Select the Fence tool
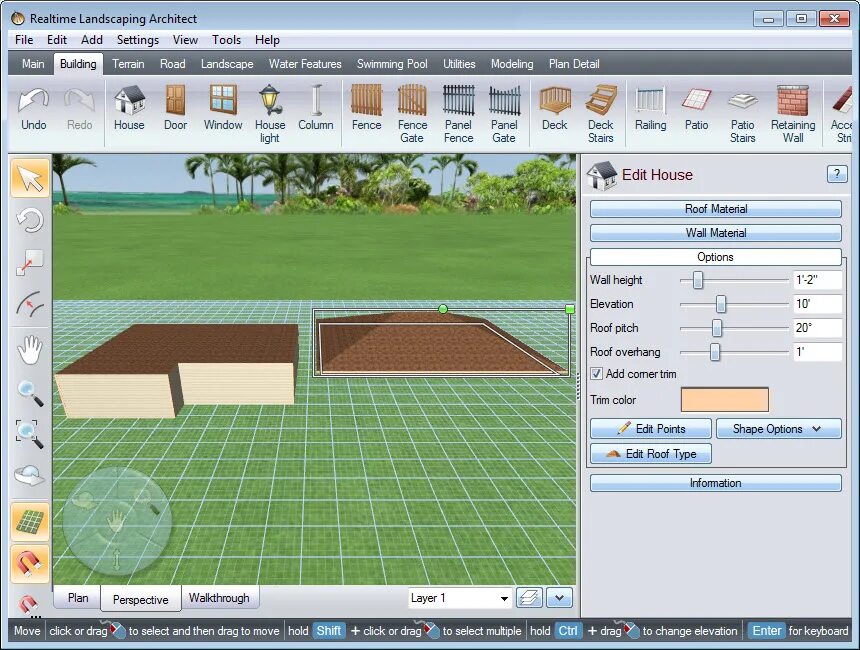860x650 pixels. 366,110
